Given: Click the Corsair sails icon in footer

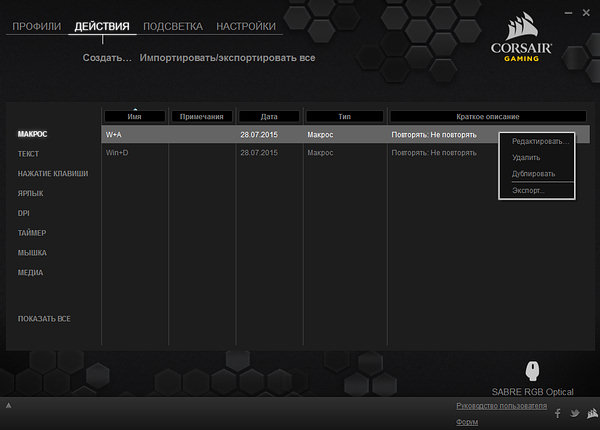Looking at the screenshot, I should tap(590, 413).
